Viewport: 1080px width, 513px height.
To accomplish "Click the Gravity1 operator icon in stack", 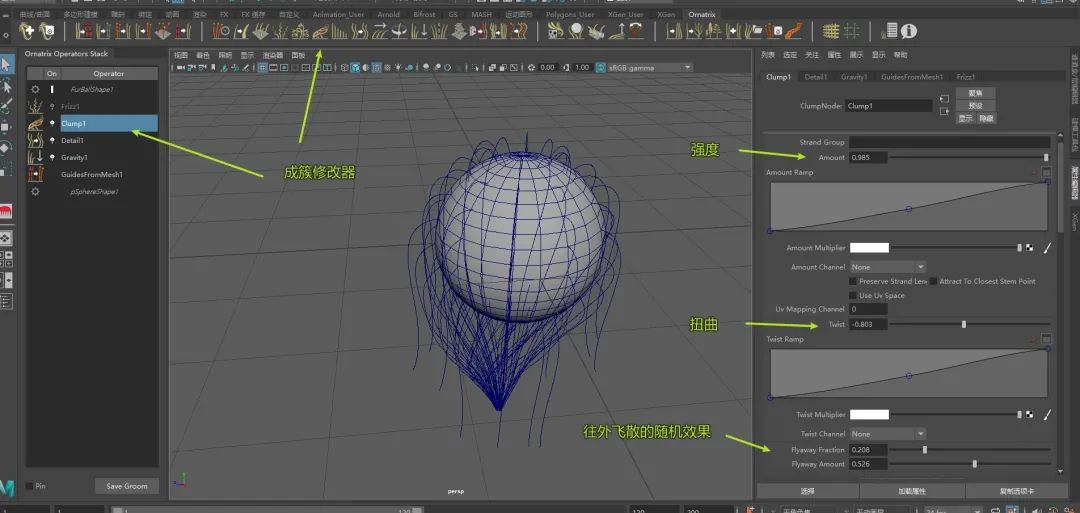I will point(37,158).
